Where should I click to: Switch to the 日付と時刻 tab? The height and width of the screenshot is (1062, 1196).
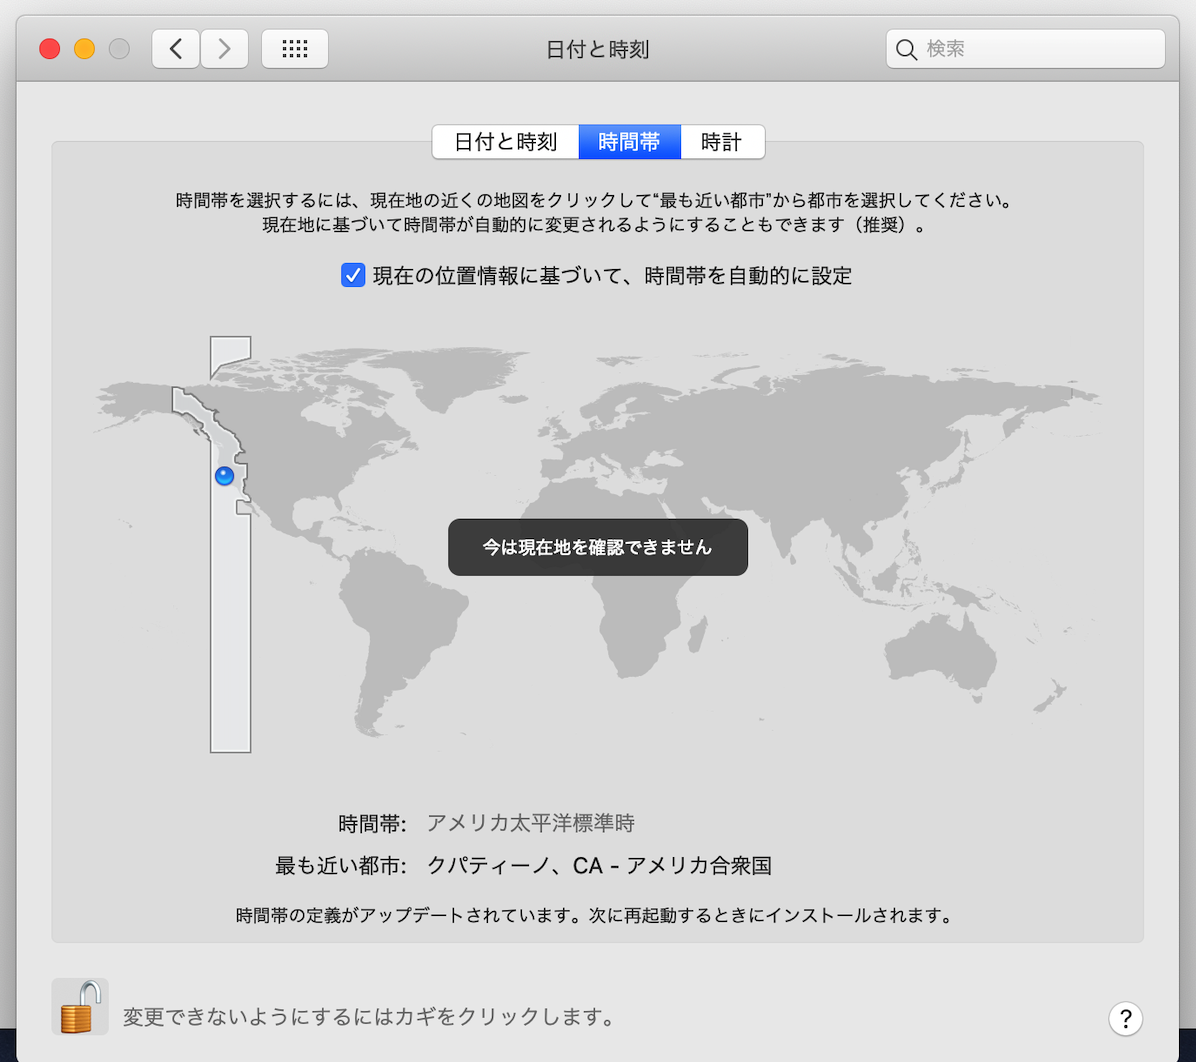click(505, 142)
